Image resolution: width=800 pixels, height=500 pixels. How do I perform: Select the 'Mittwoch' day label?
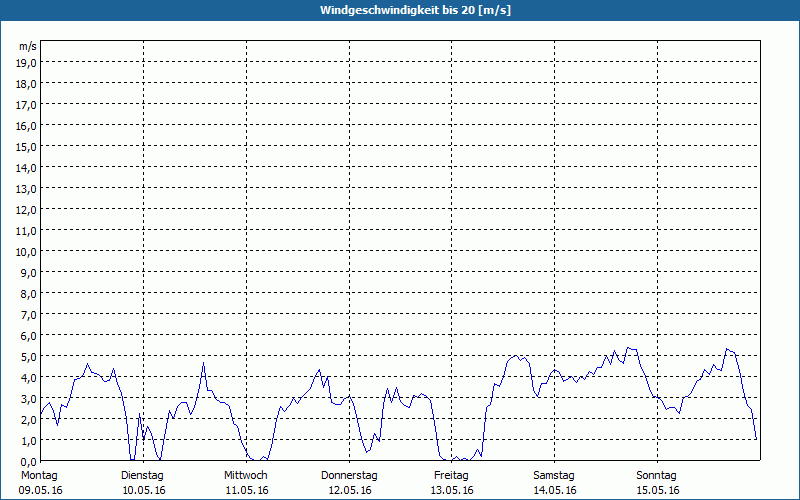(245, 476)
